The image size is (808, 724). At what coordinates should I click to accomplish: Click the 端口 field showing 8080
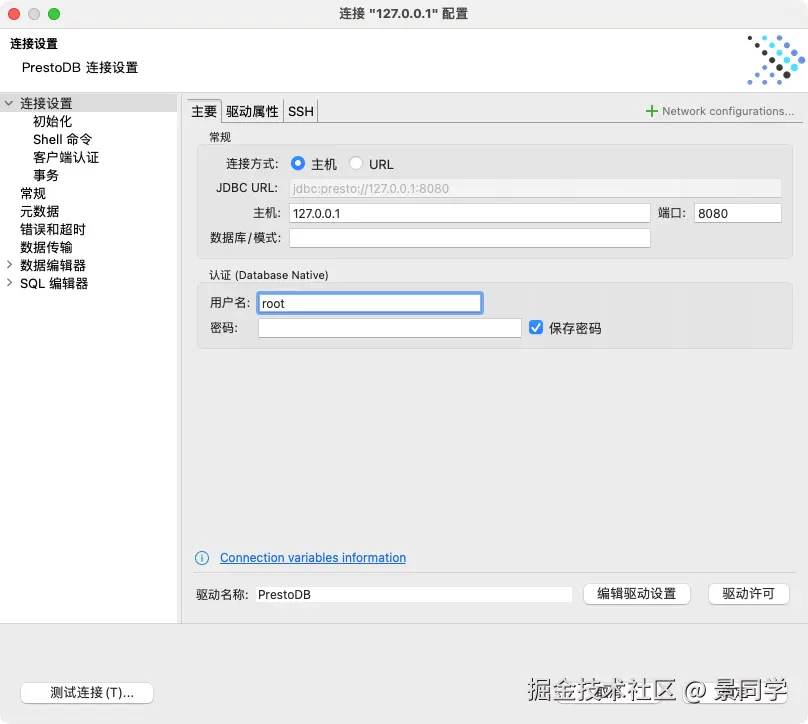[x=737, y=213]
